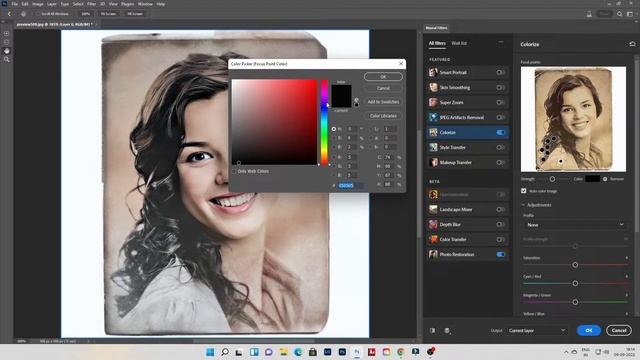This screenshot has width=640, height=360.
Task: Click the Style Transfer filter thumbnail
Action: click(x=433, y=147)
